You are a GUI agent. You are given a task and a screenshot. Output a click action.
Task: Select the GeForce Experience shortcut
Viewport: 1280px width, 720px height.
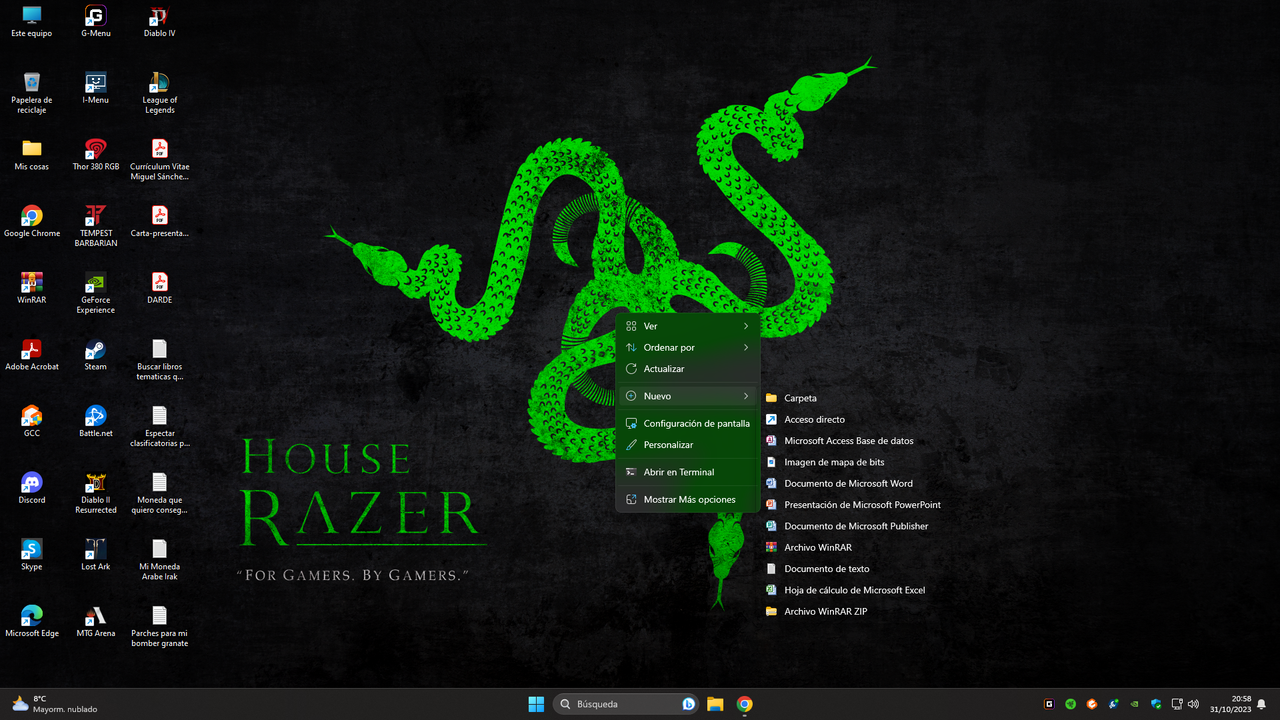click(x=96, y=292)
